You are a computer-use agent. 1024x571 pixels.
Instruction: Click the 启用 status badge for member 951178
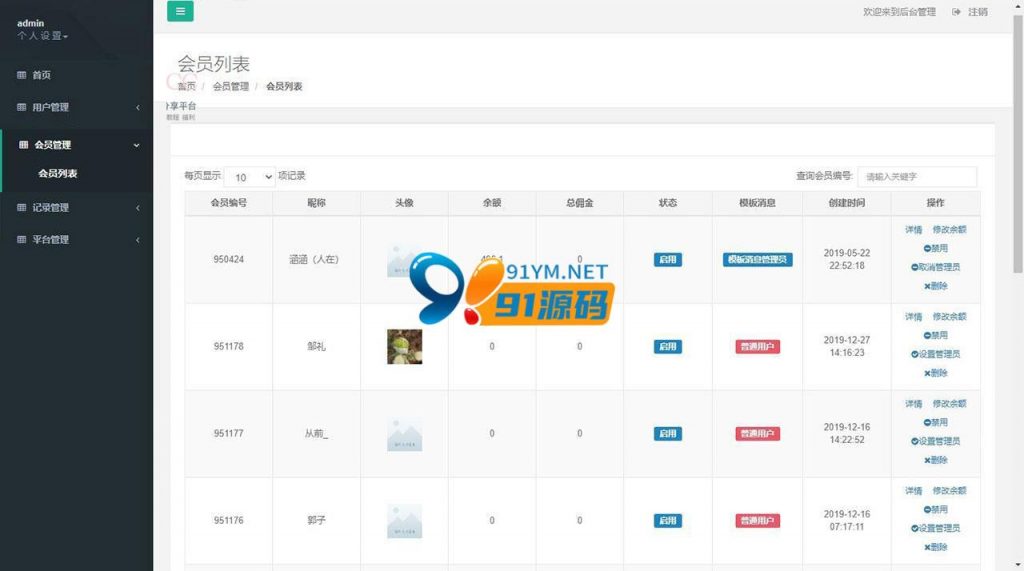click(x=667, y=346)
